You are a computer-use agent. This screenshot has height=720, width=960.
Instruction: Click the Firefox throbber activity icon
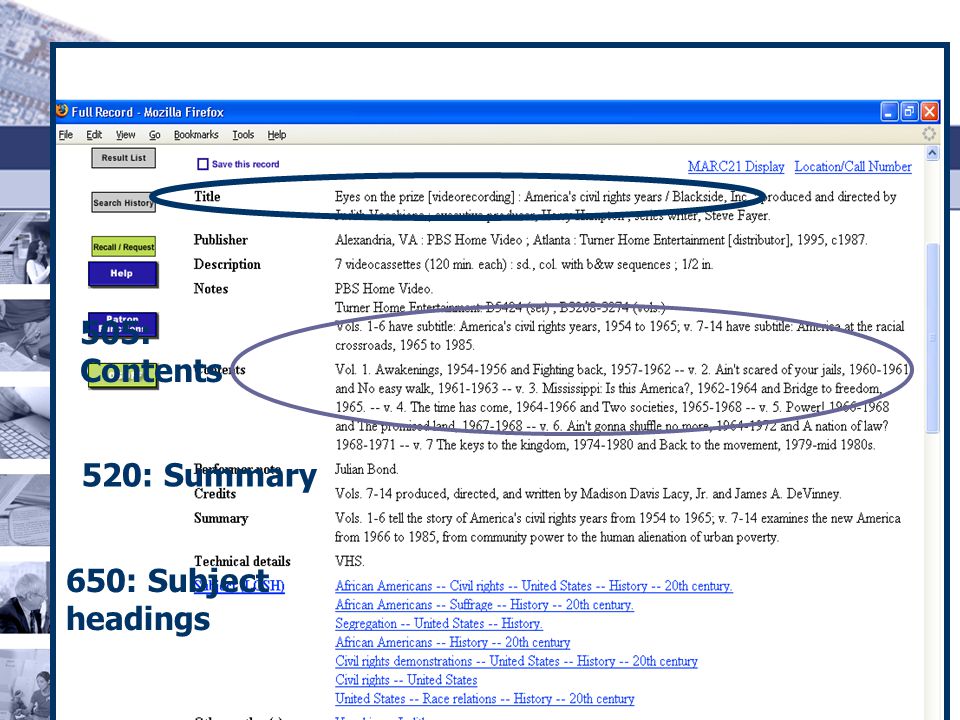(929, 134)
